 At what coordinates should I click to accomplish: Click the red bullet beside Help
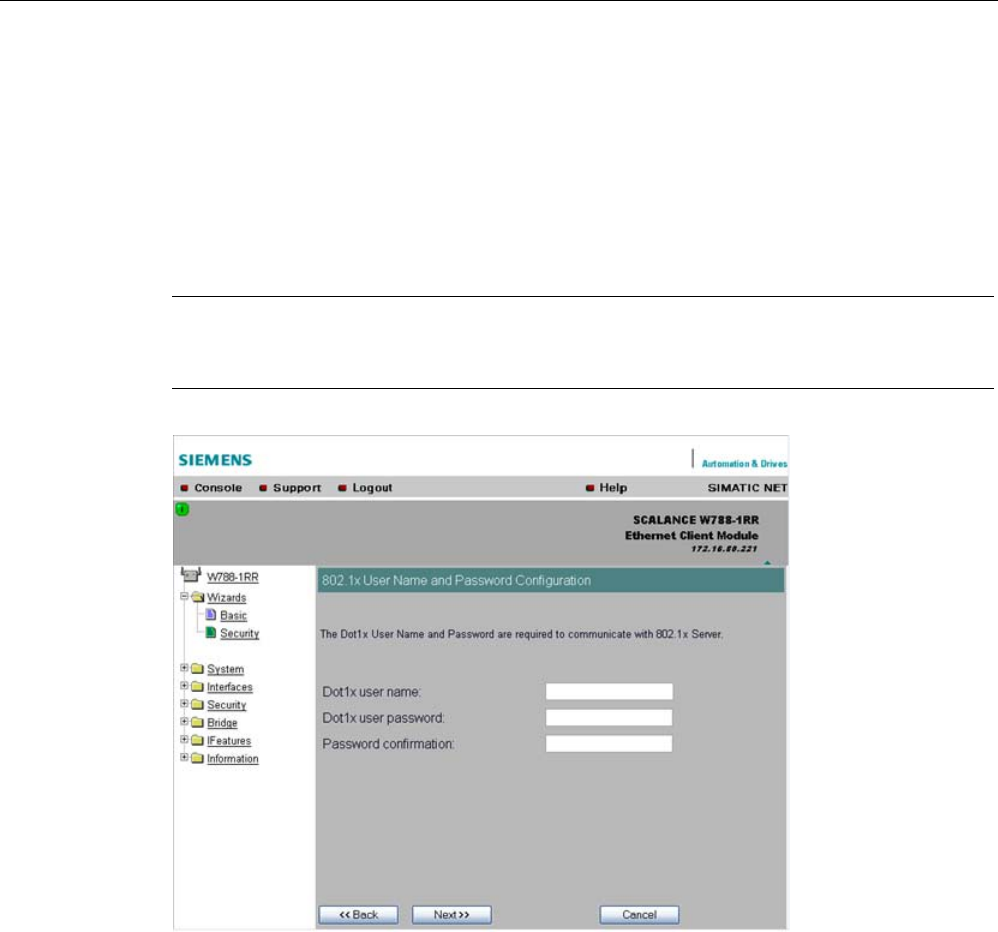click(x=590, y=488)
